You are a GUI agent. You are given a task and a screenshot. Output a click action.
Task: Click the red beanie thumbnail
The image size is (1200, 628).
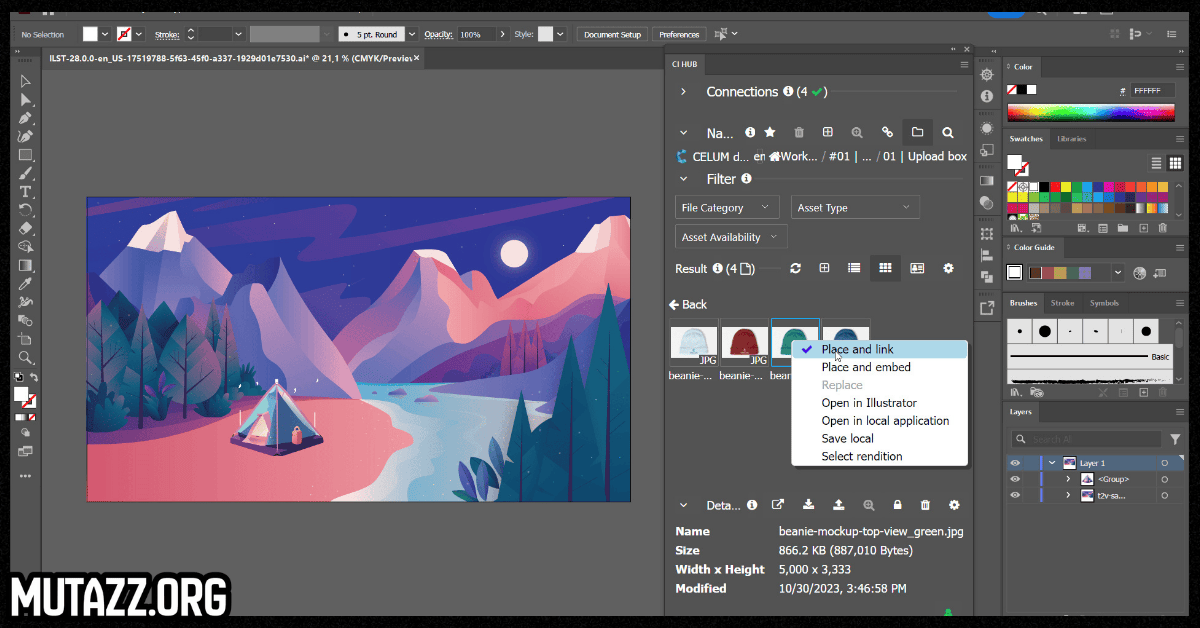coord(744,342)
